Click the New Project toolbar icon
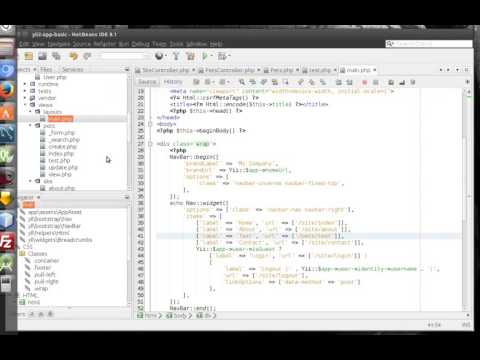 [x=29, y=56]
